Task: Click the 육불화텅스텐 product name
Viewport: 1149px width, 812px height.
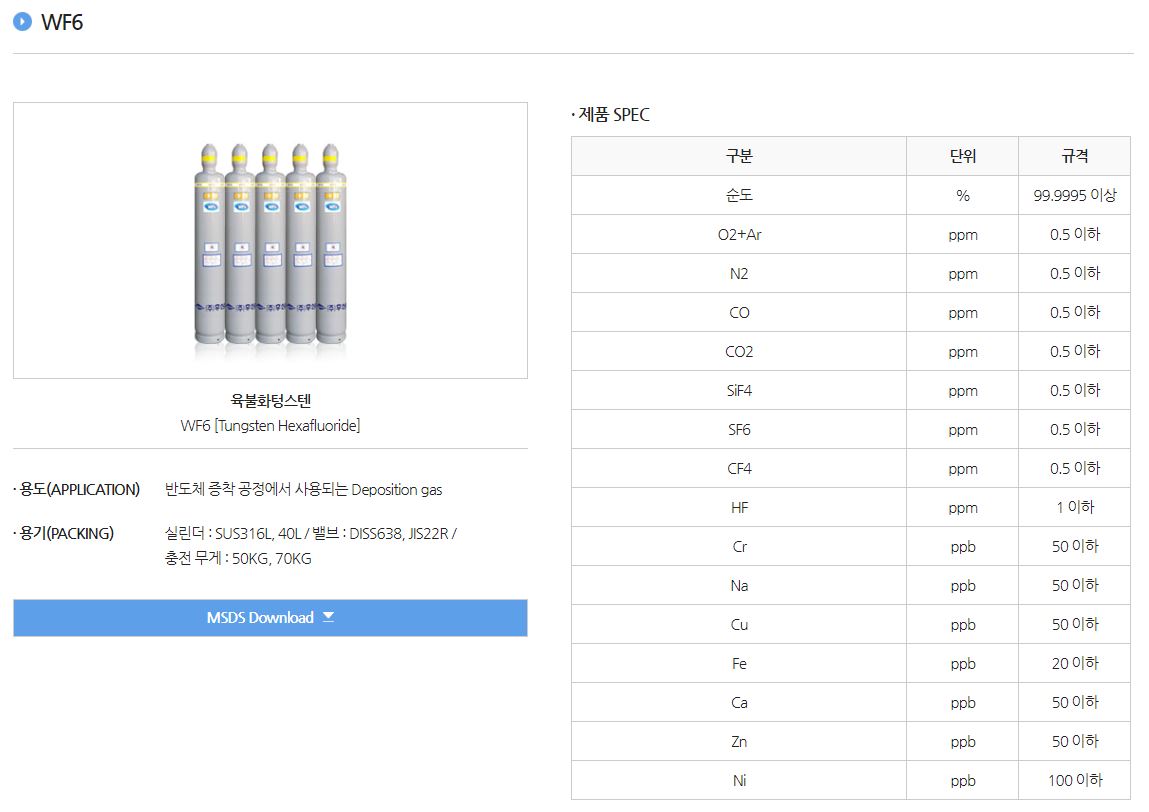Action: click(270, 400)
